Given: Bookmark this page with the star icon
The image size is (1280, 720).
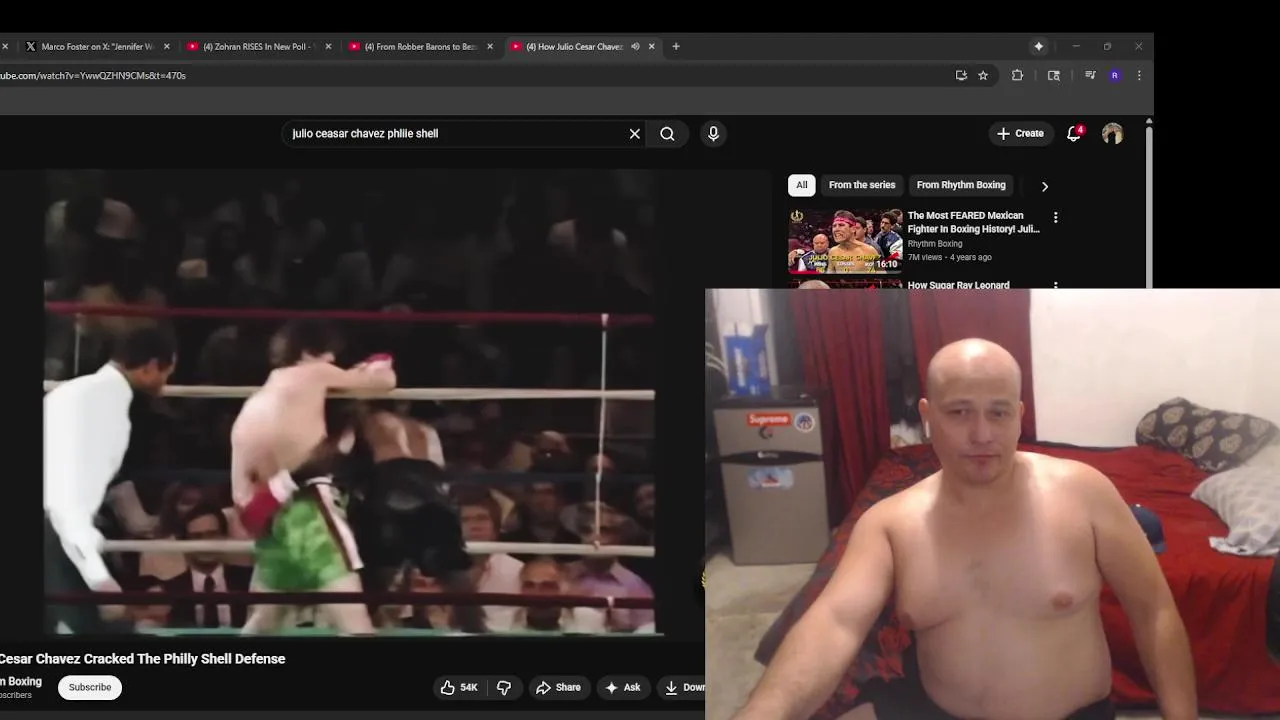Looking at the screenshot, I should pyautogui.click(x=983, y=75).
